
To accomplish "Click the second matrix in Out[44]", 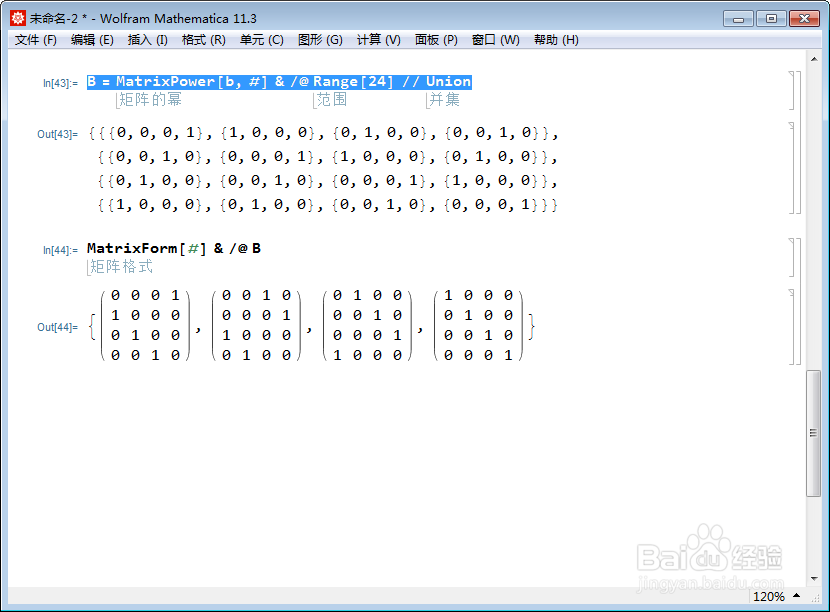I will [x=257, y=325].
